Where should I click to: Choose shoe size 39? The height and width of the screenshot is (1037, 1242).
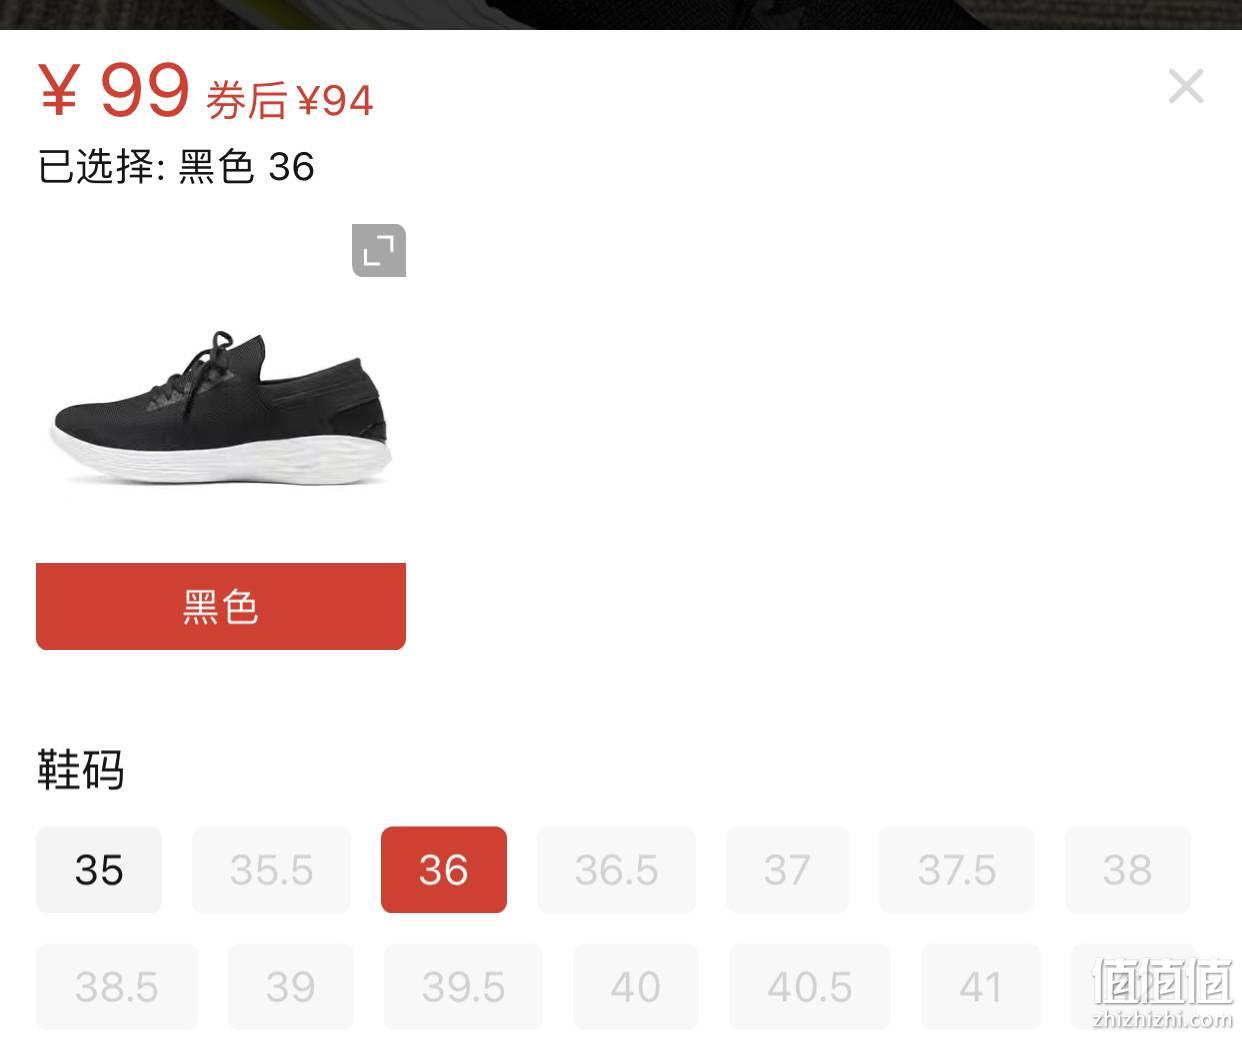point(291,987)
